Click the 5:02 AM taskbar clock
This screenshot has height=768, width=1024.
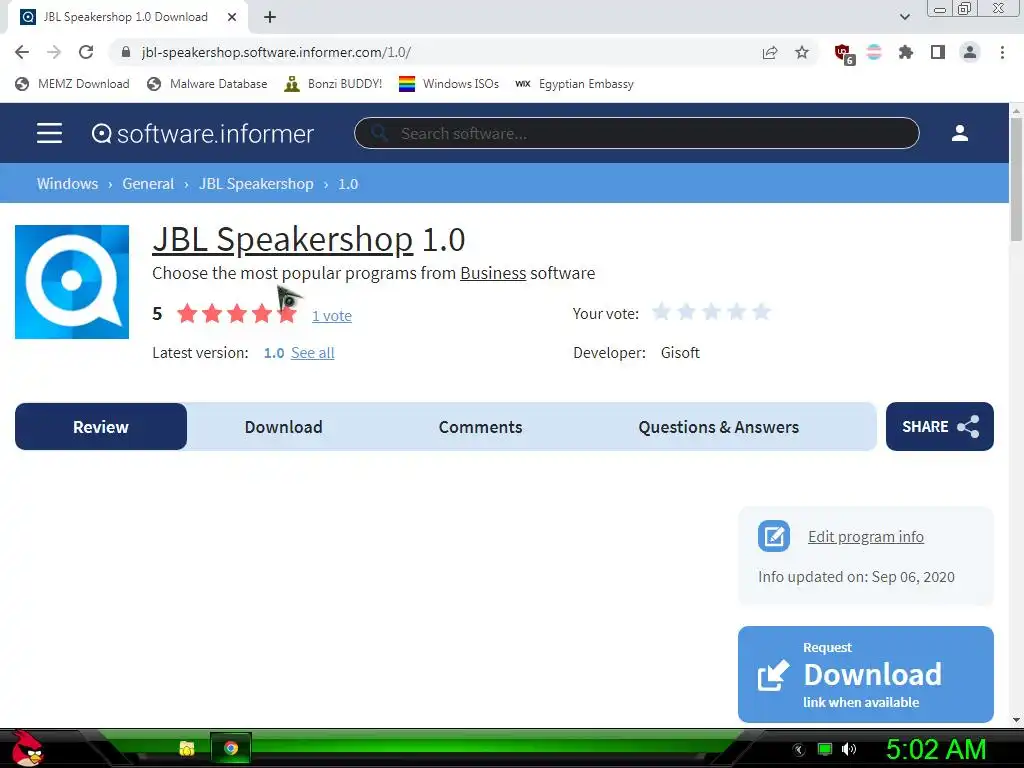(x=935, y=749)
